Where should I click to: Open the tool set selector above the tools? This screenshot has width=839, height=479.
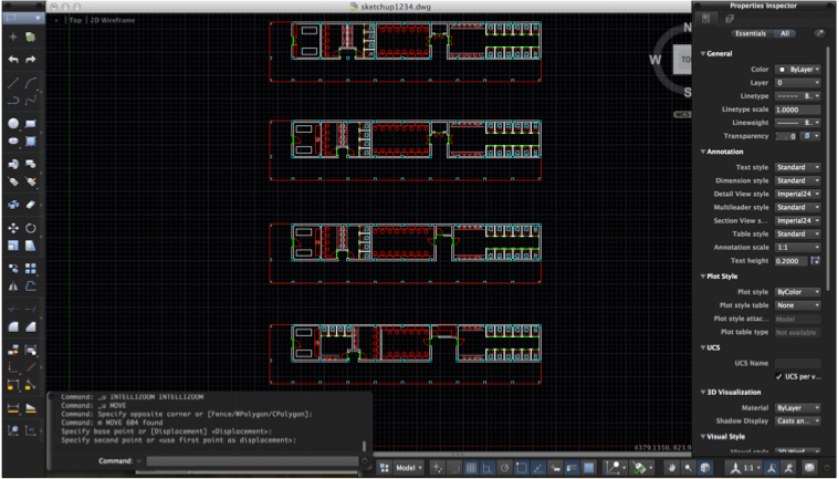point(23,18)
